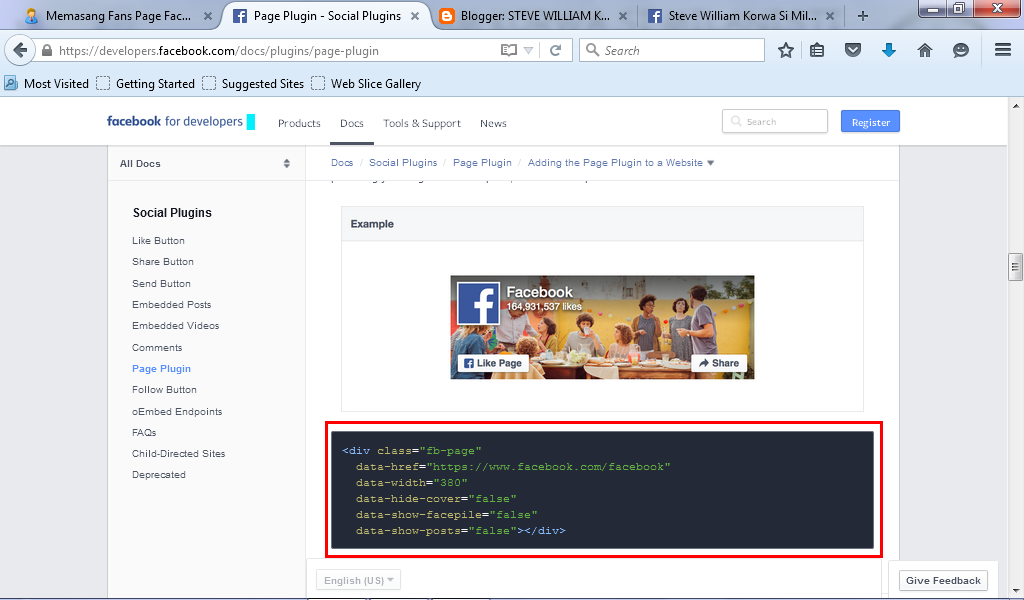Screen dimensions: 1024x600
Task: Click the padlock site security icon
Action: pyautogui.click(x=47, y=50)
